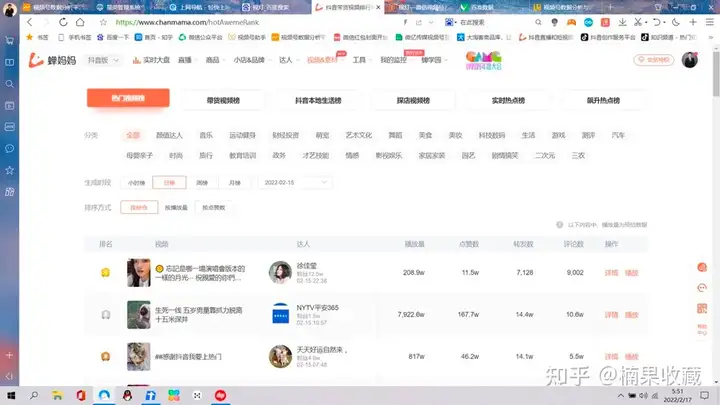The image size is (720, 405).
Task: Click the scissors screenshot tool
Action: click(638, 22)
